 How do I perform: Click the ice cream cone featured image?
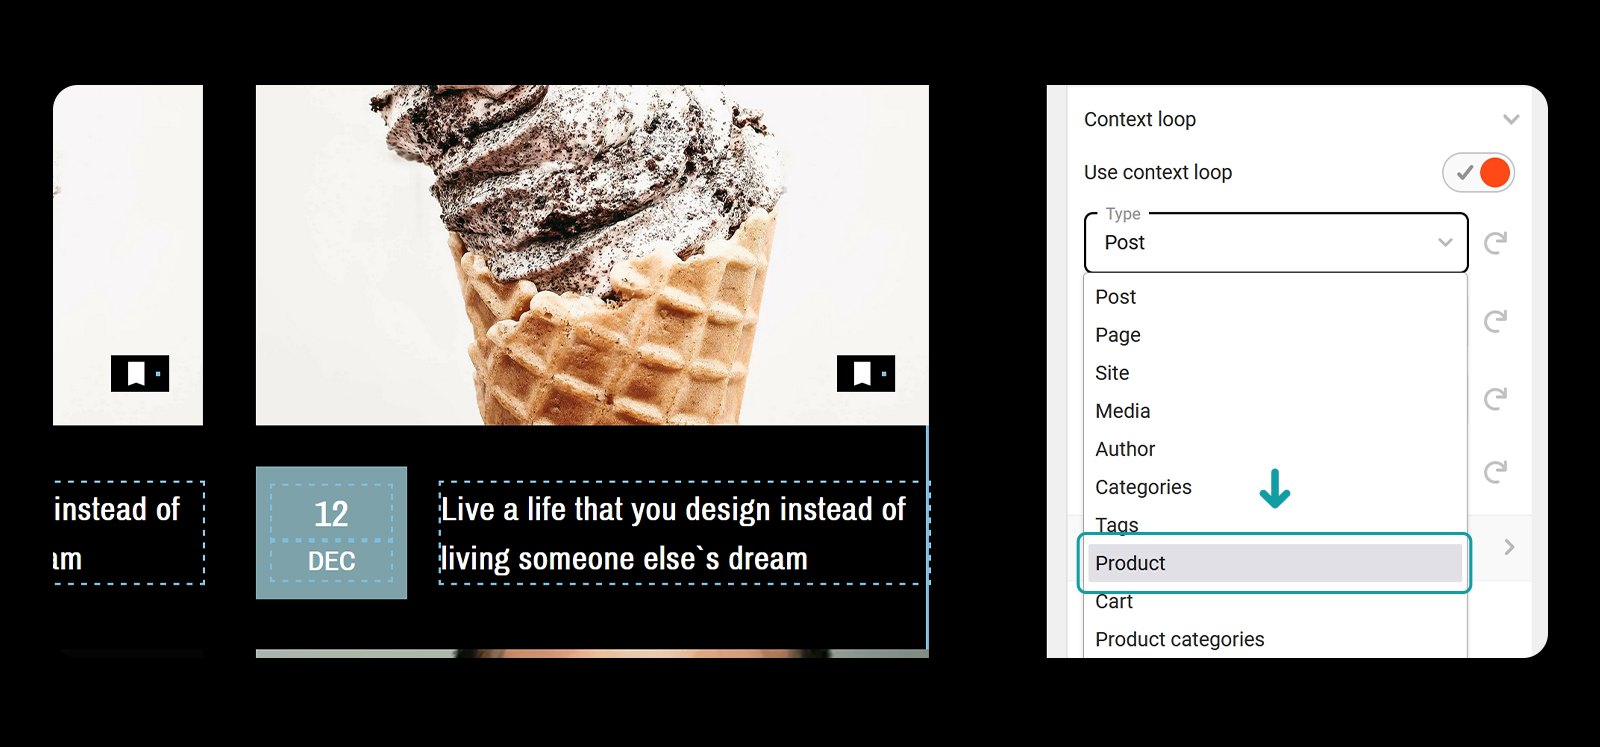click(x=592, y=255)
